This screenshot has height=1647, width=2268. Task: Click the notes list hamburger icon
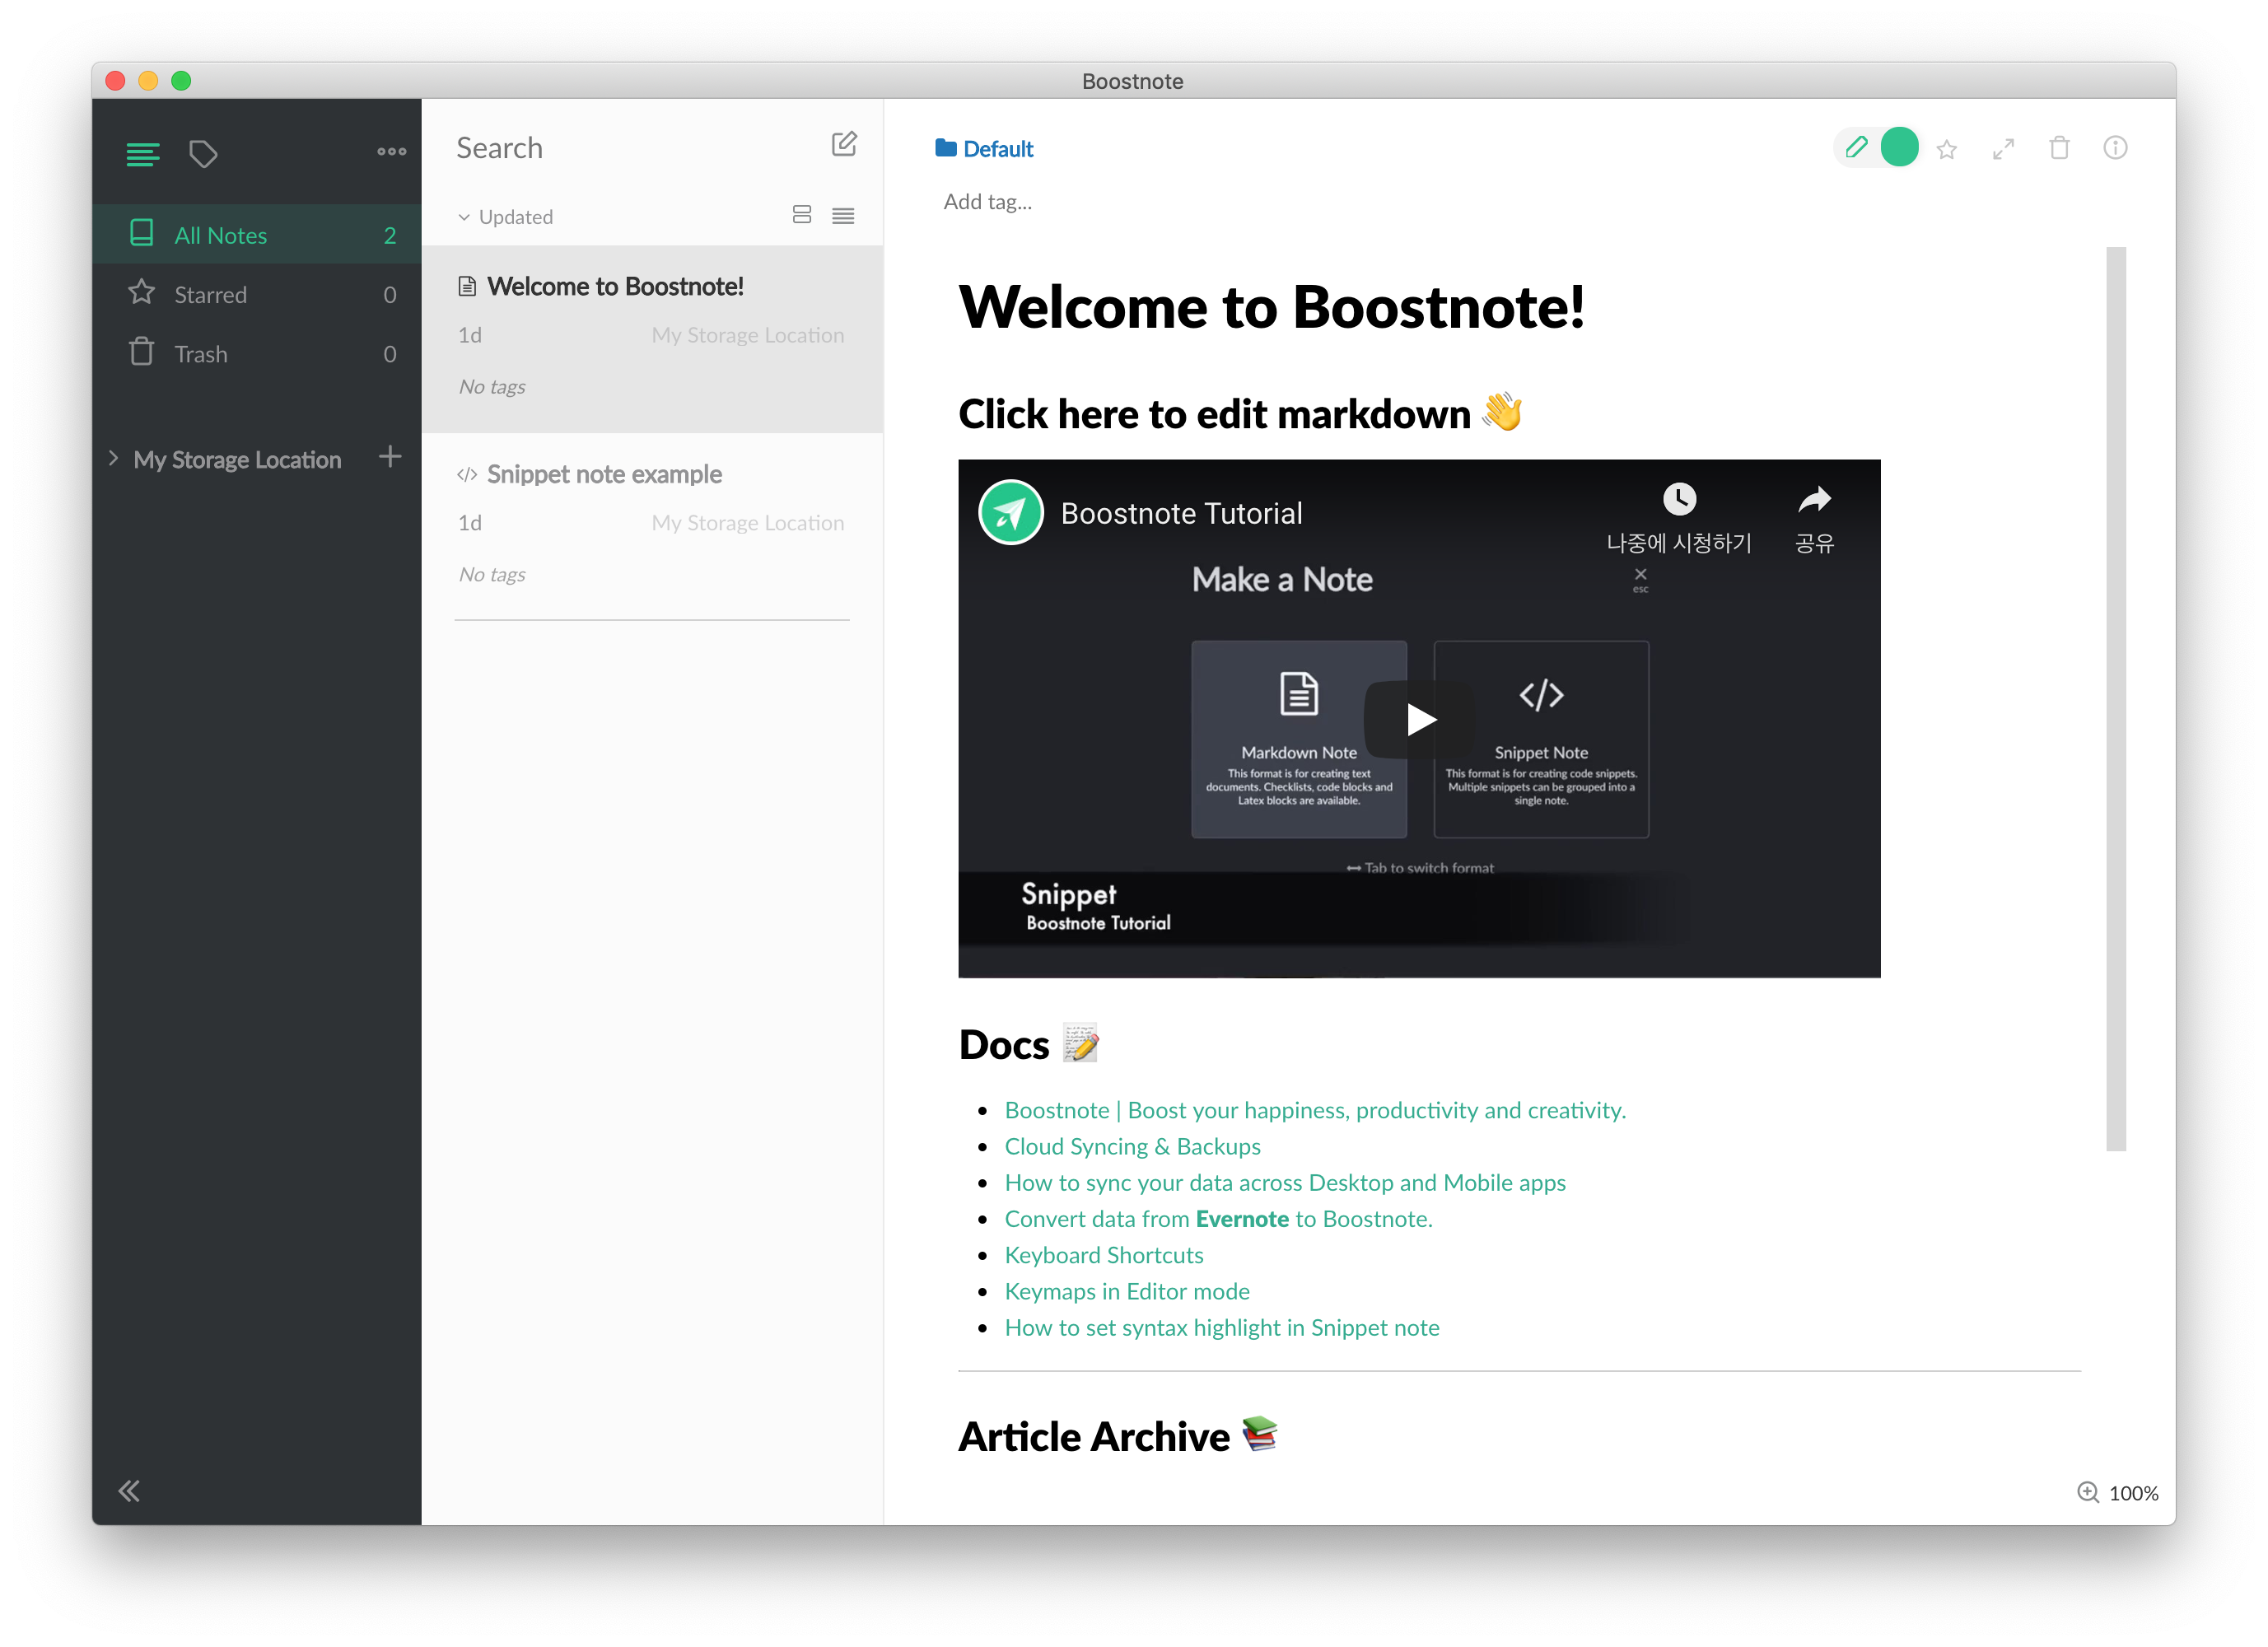[143, 153]
